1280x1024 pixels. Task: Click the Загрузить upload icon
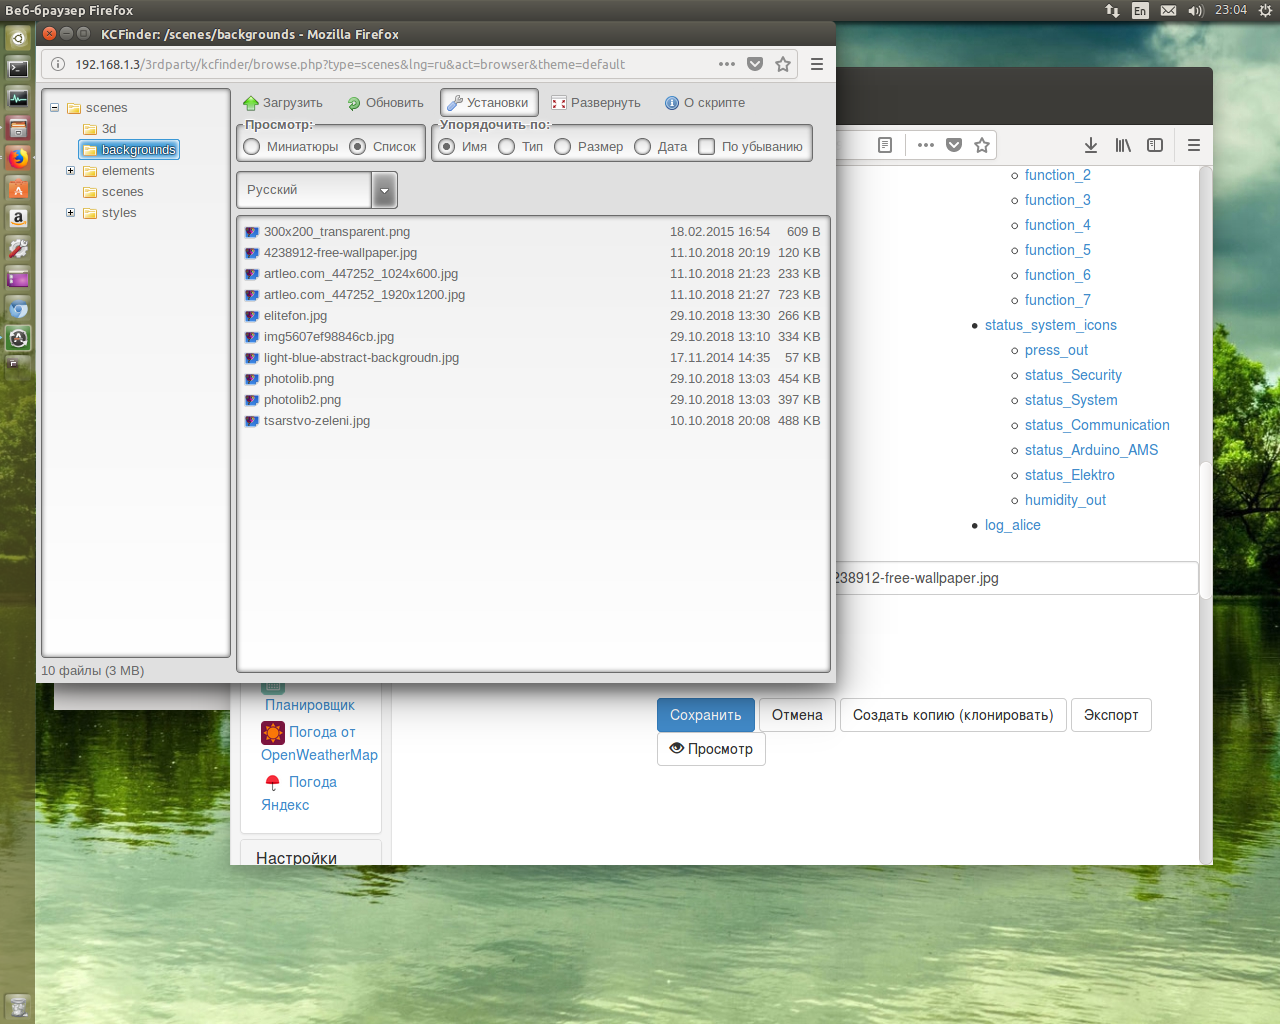(251, 103)
